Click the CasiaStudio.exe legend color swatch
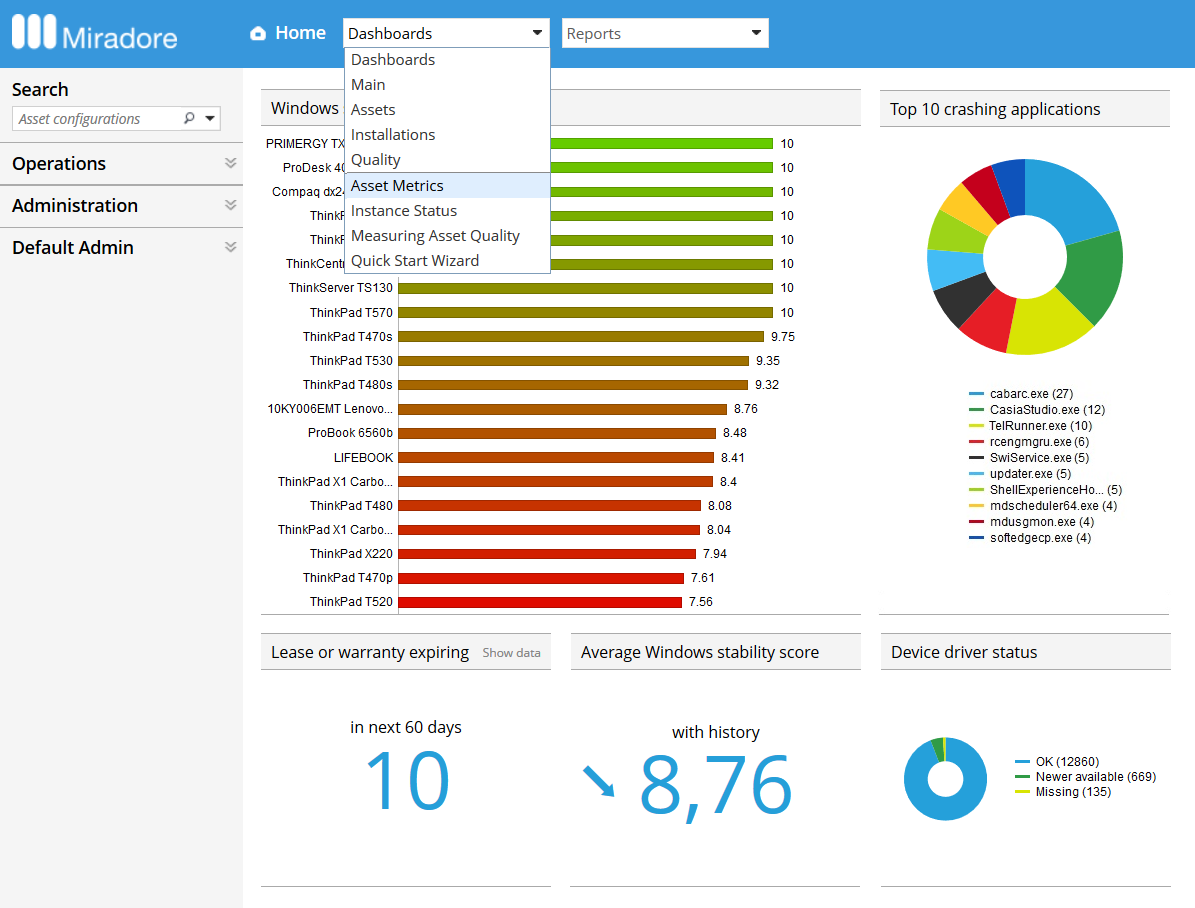Screen dimensions: 1195x908 pos(976,410)
